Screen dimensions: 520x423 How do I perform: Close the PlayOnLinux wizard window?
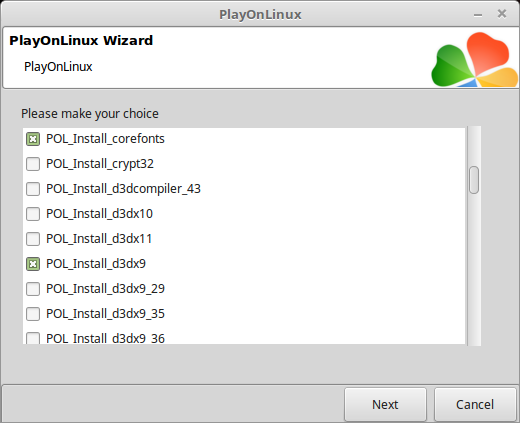tap(502, 14)
